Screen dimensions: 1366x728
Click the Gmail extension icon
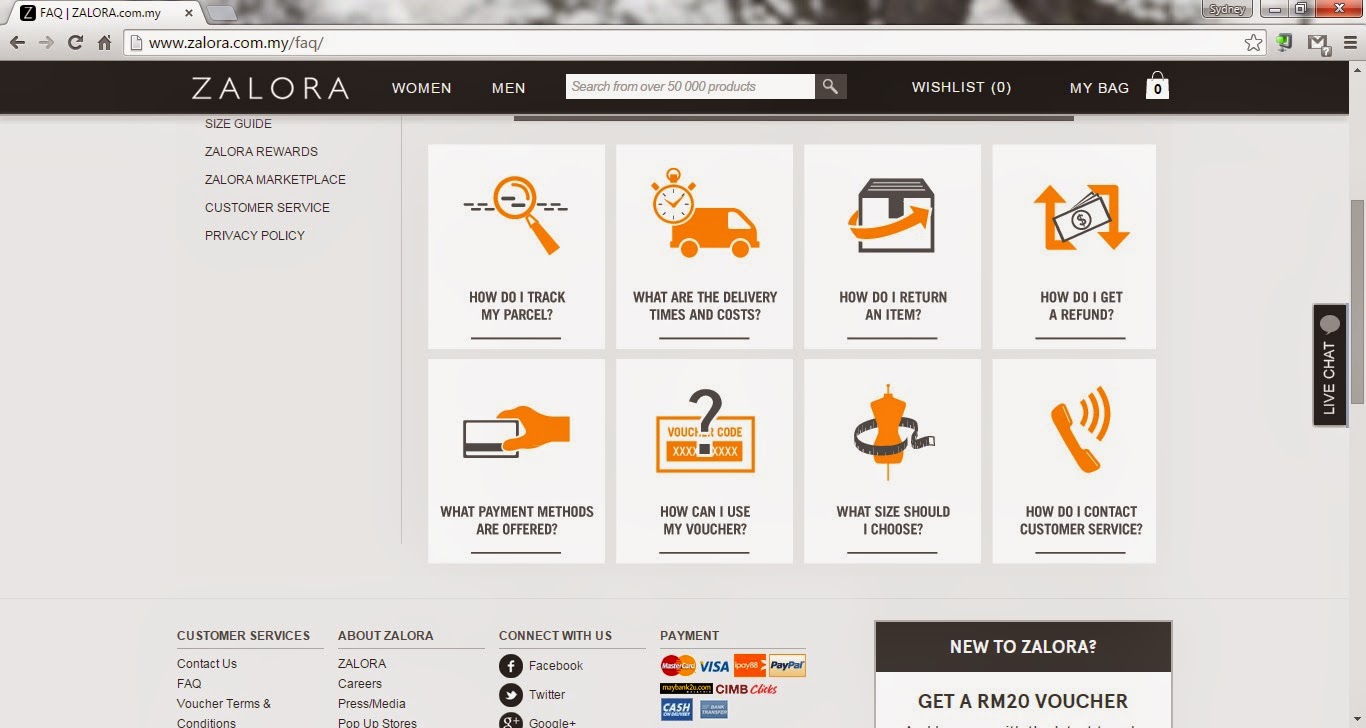pyautogui.click(x=1318, y=43)
